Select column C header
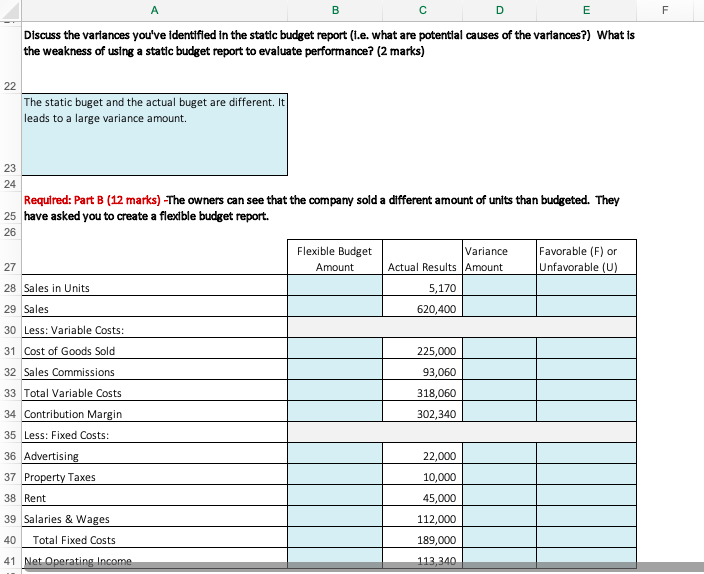This screenshot has height=574, width=704. point(422,10)
